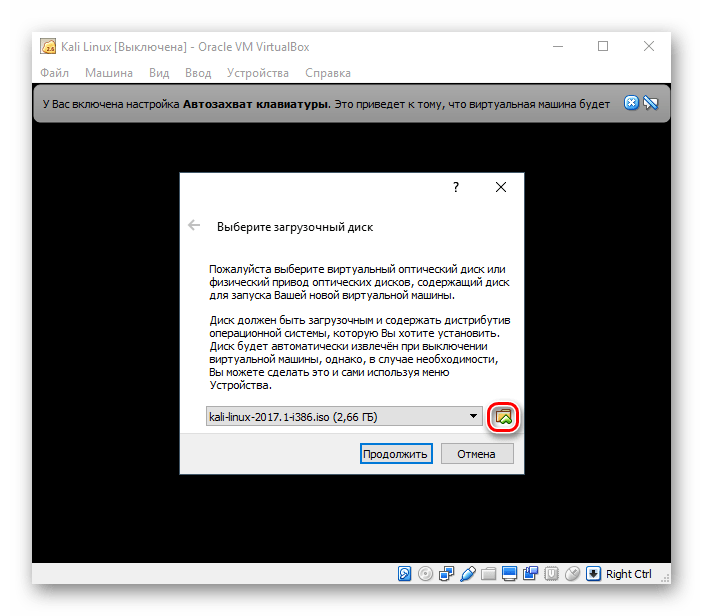
Task: Open the Машина menu
Action: 109,73
